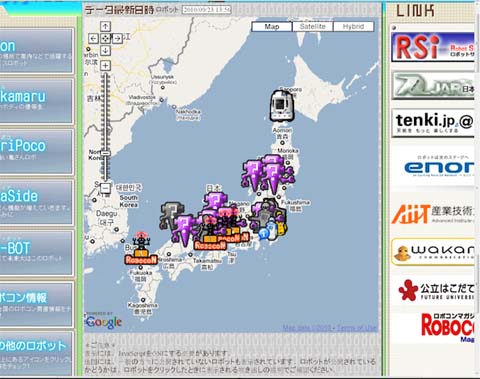The width and height of the screenshot is (480, 379).
Task: Pan the map left with arrow button
Action: (93, 38)
